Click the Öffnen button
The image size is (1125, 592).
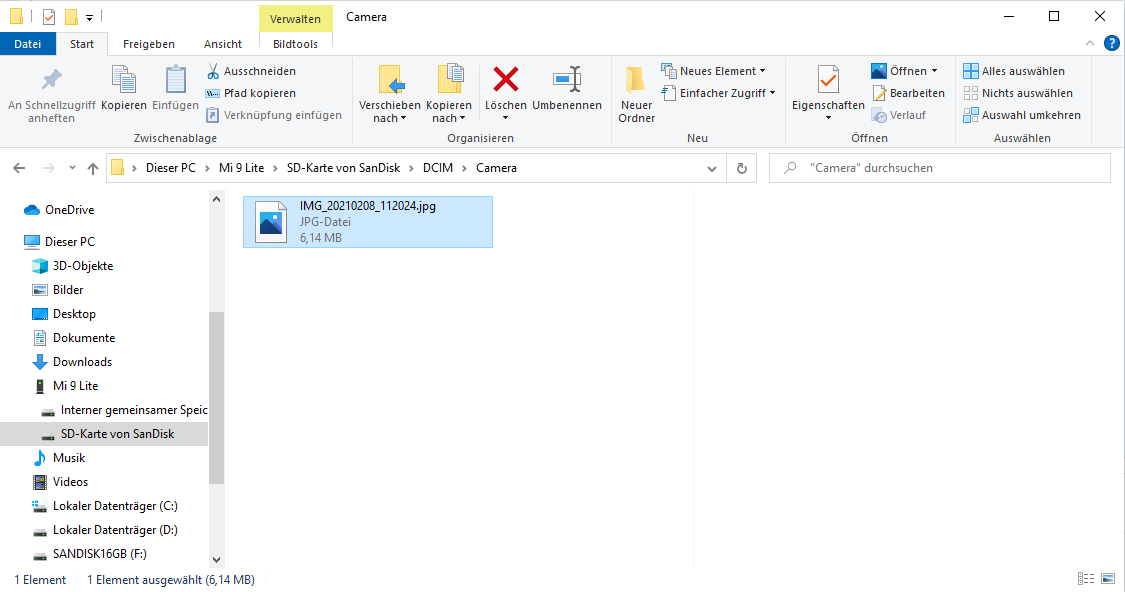899,71
